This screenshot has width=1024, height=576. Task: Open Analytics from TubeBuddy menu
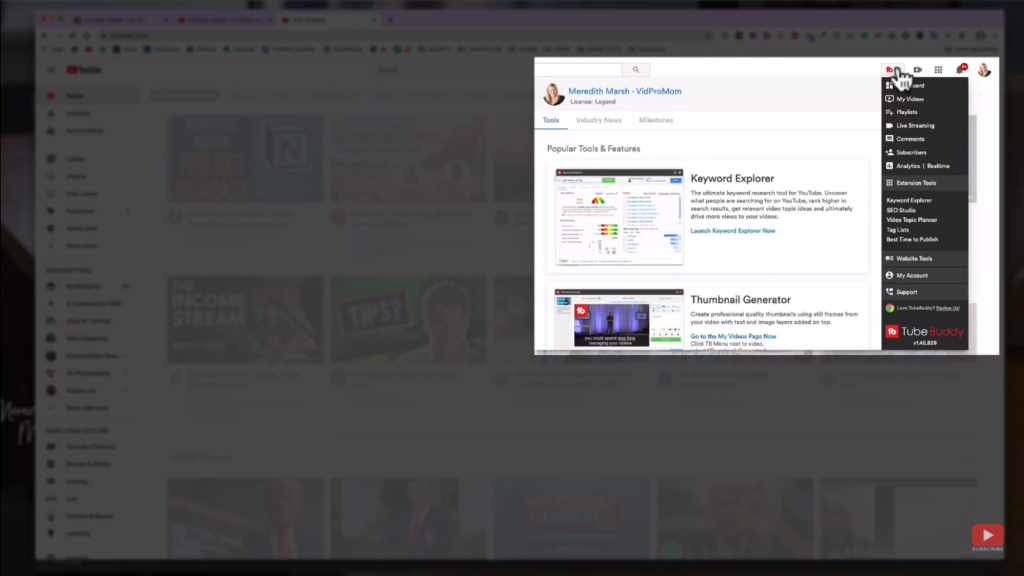click(908, 166)
